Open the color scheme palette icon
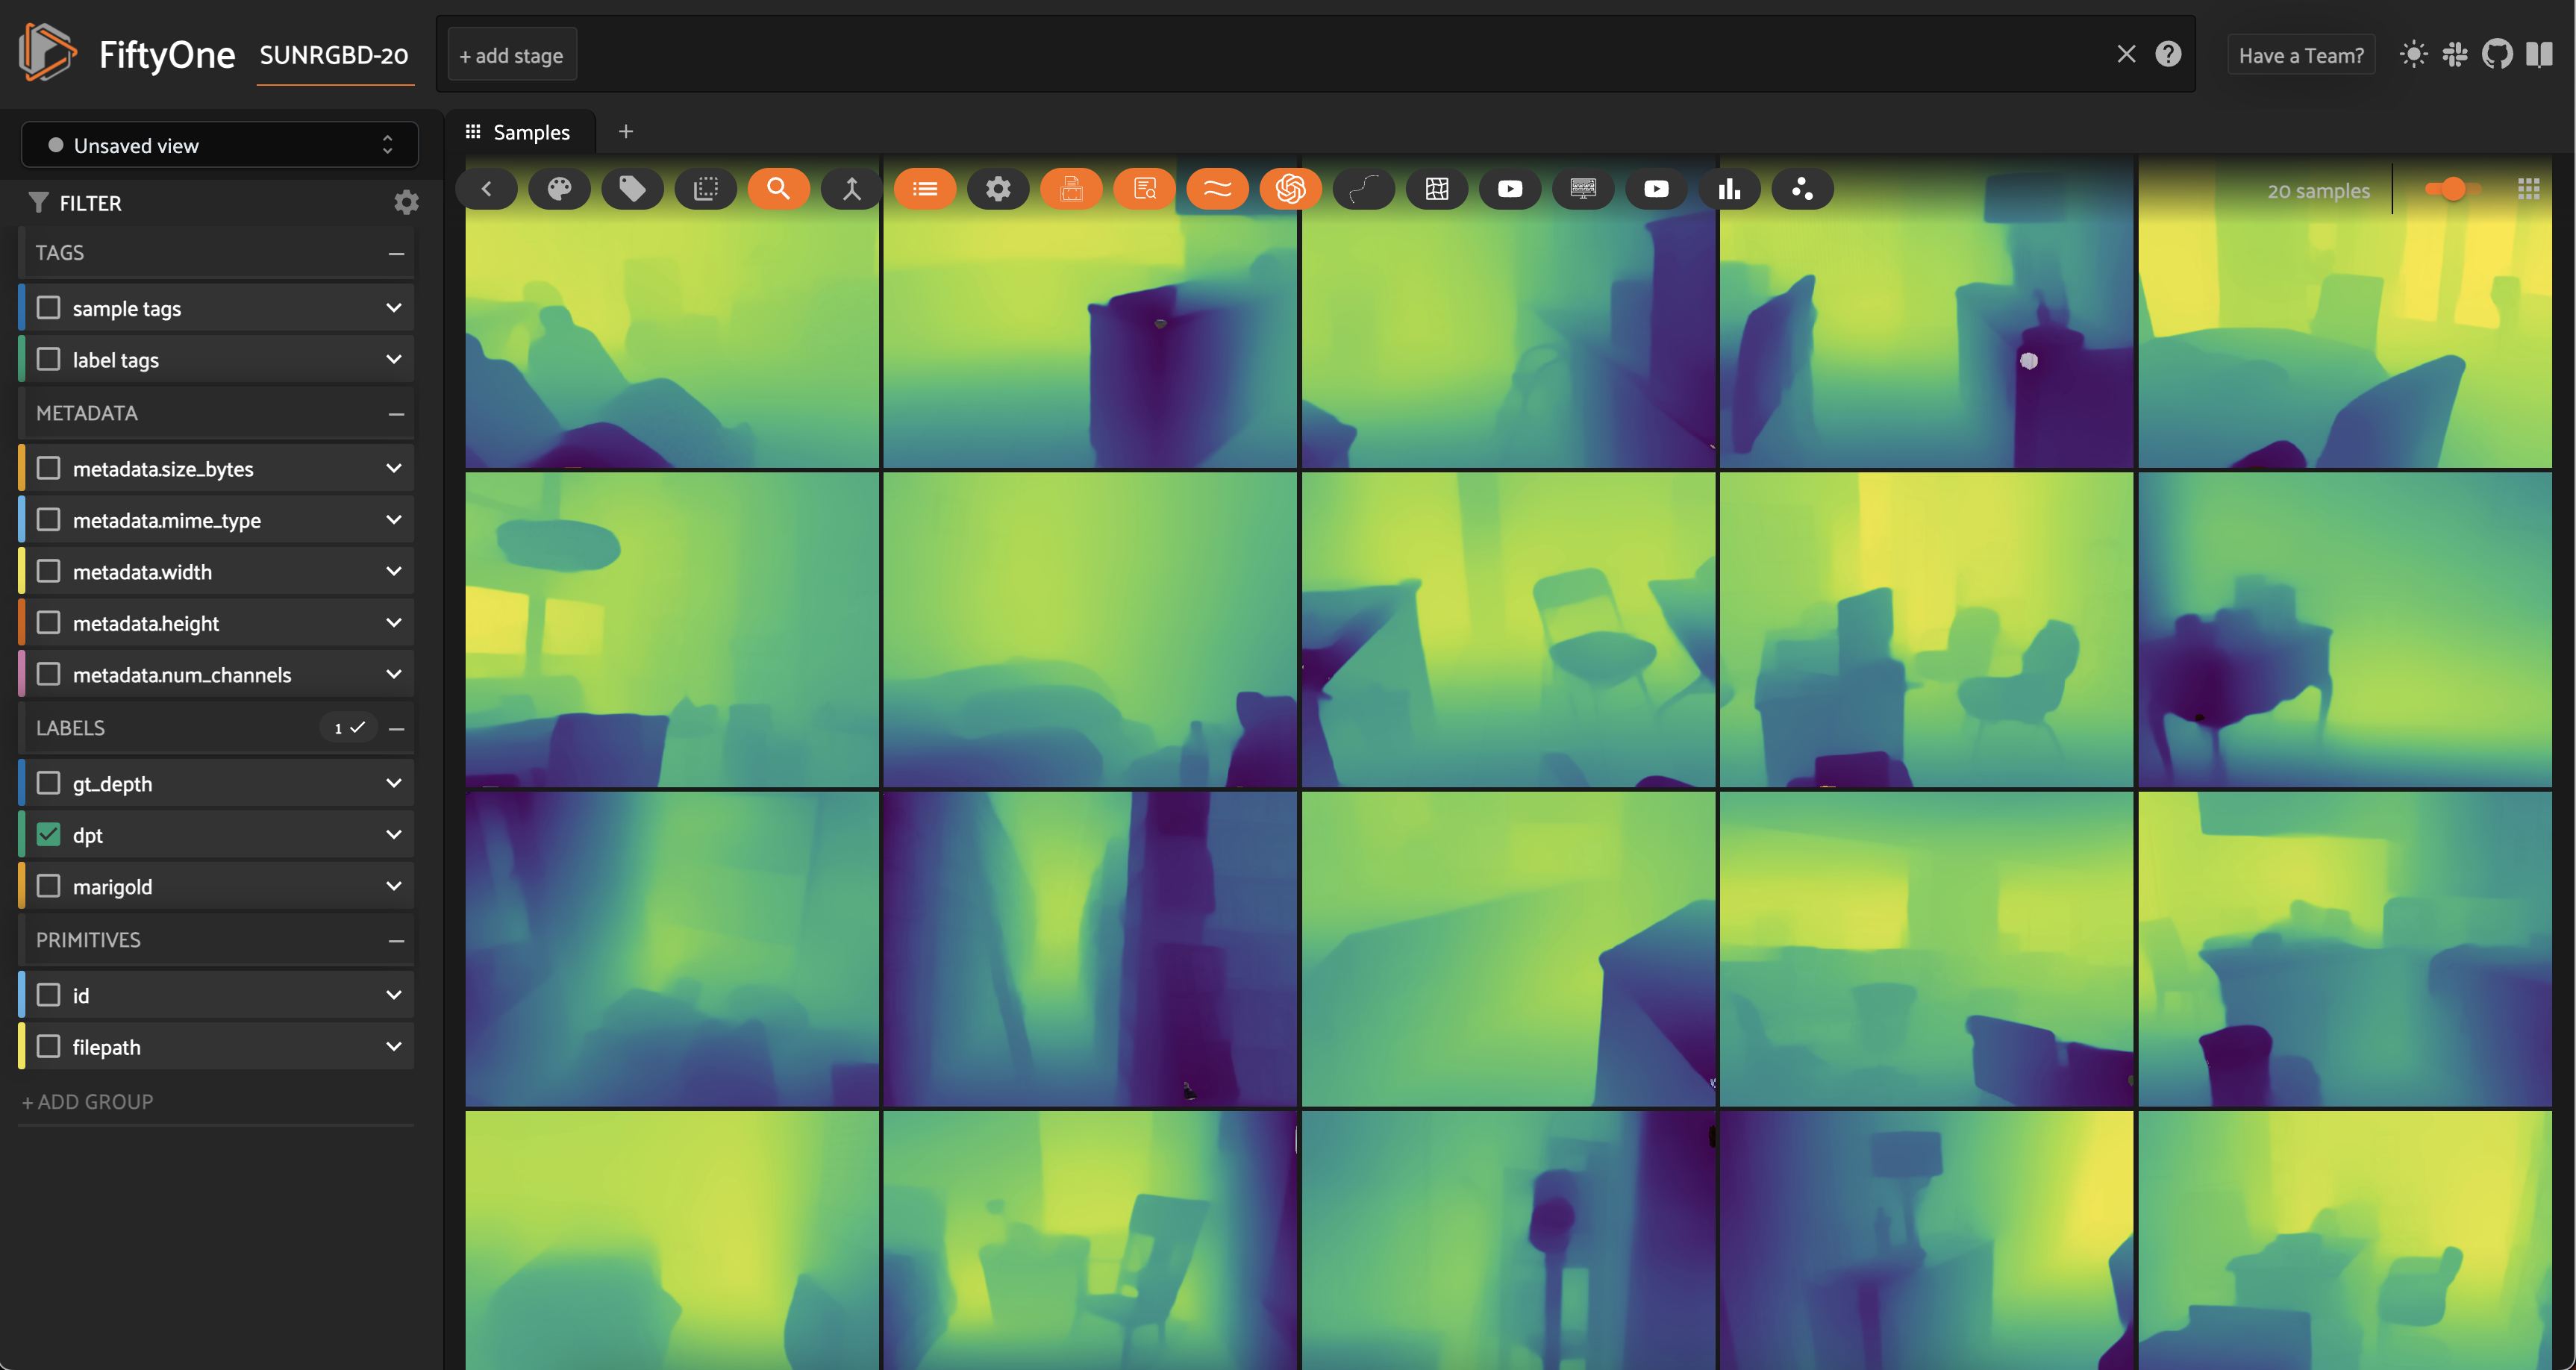Screen dimensions: 2576x1370 tap(559, 189)
